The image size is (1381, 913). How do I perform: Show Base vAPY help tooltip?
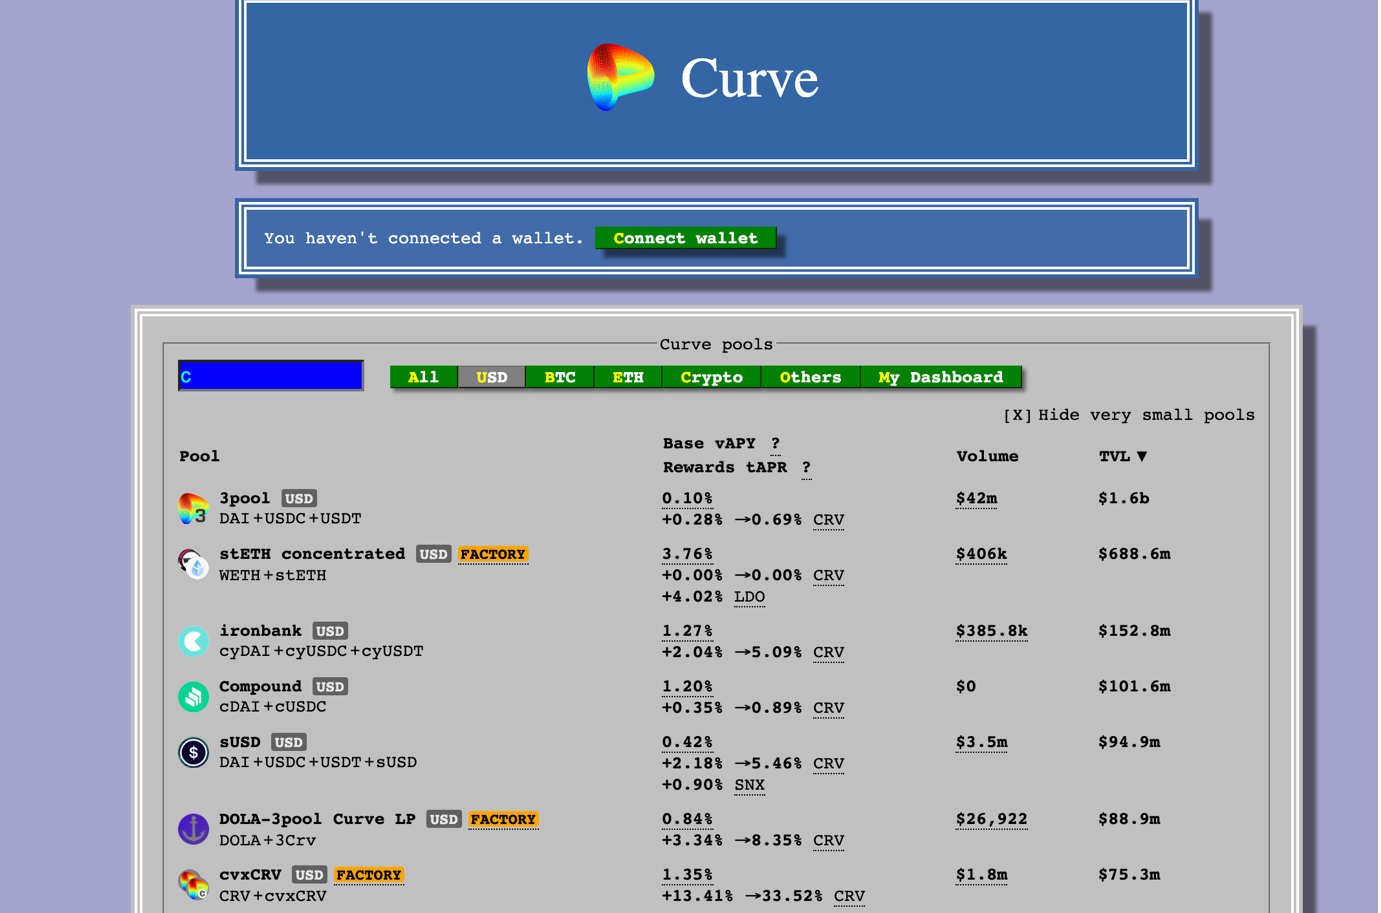click(x=775, y=444)
